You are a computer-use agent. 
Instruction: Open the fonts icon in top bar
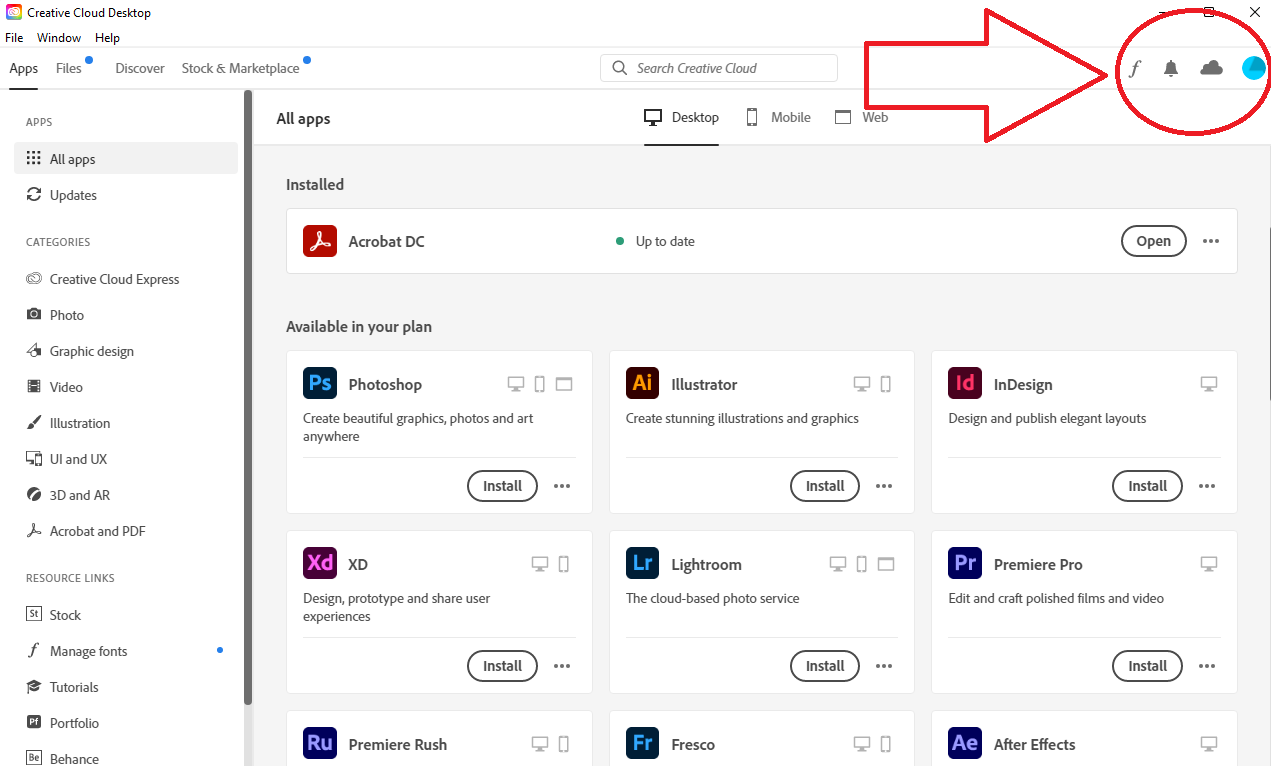(x=1134, y=69)
